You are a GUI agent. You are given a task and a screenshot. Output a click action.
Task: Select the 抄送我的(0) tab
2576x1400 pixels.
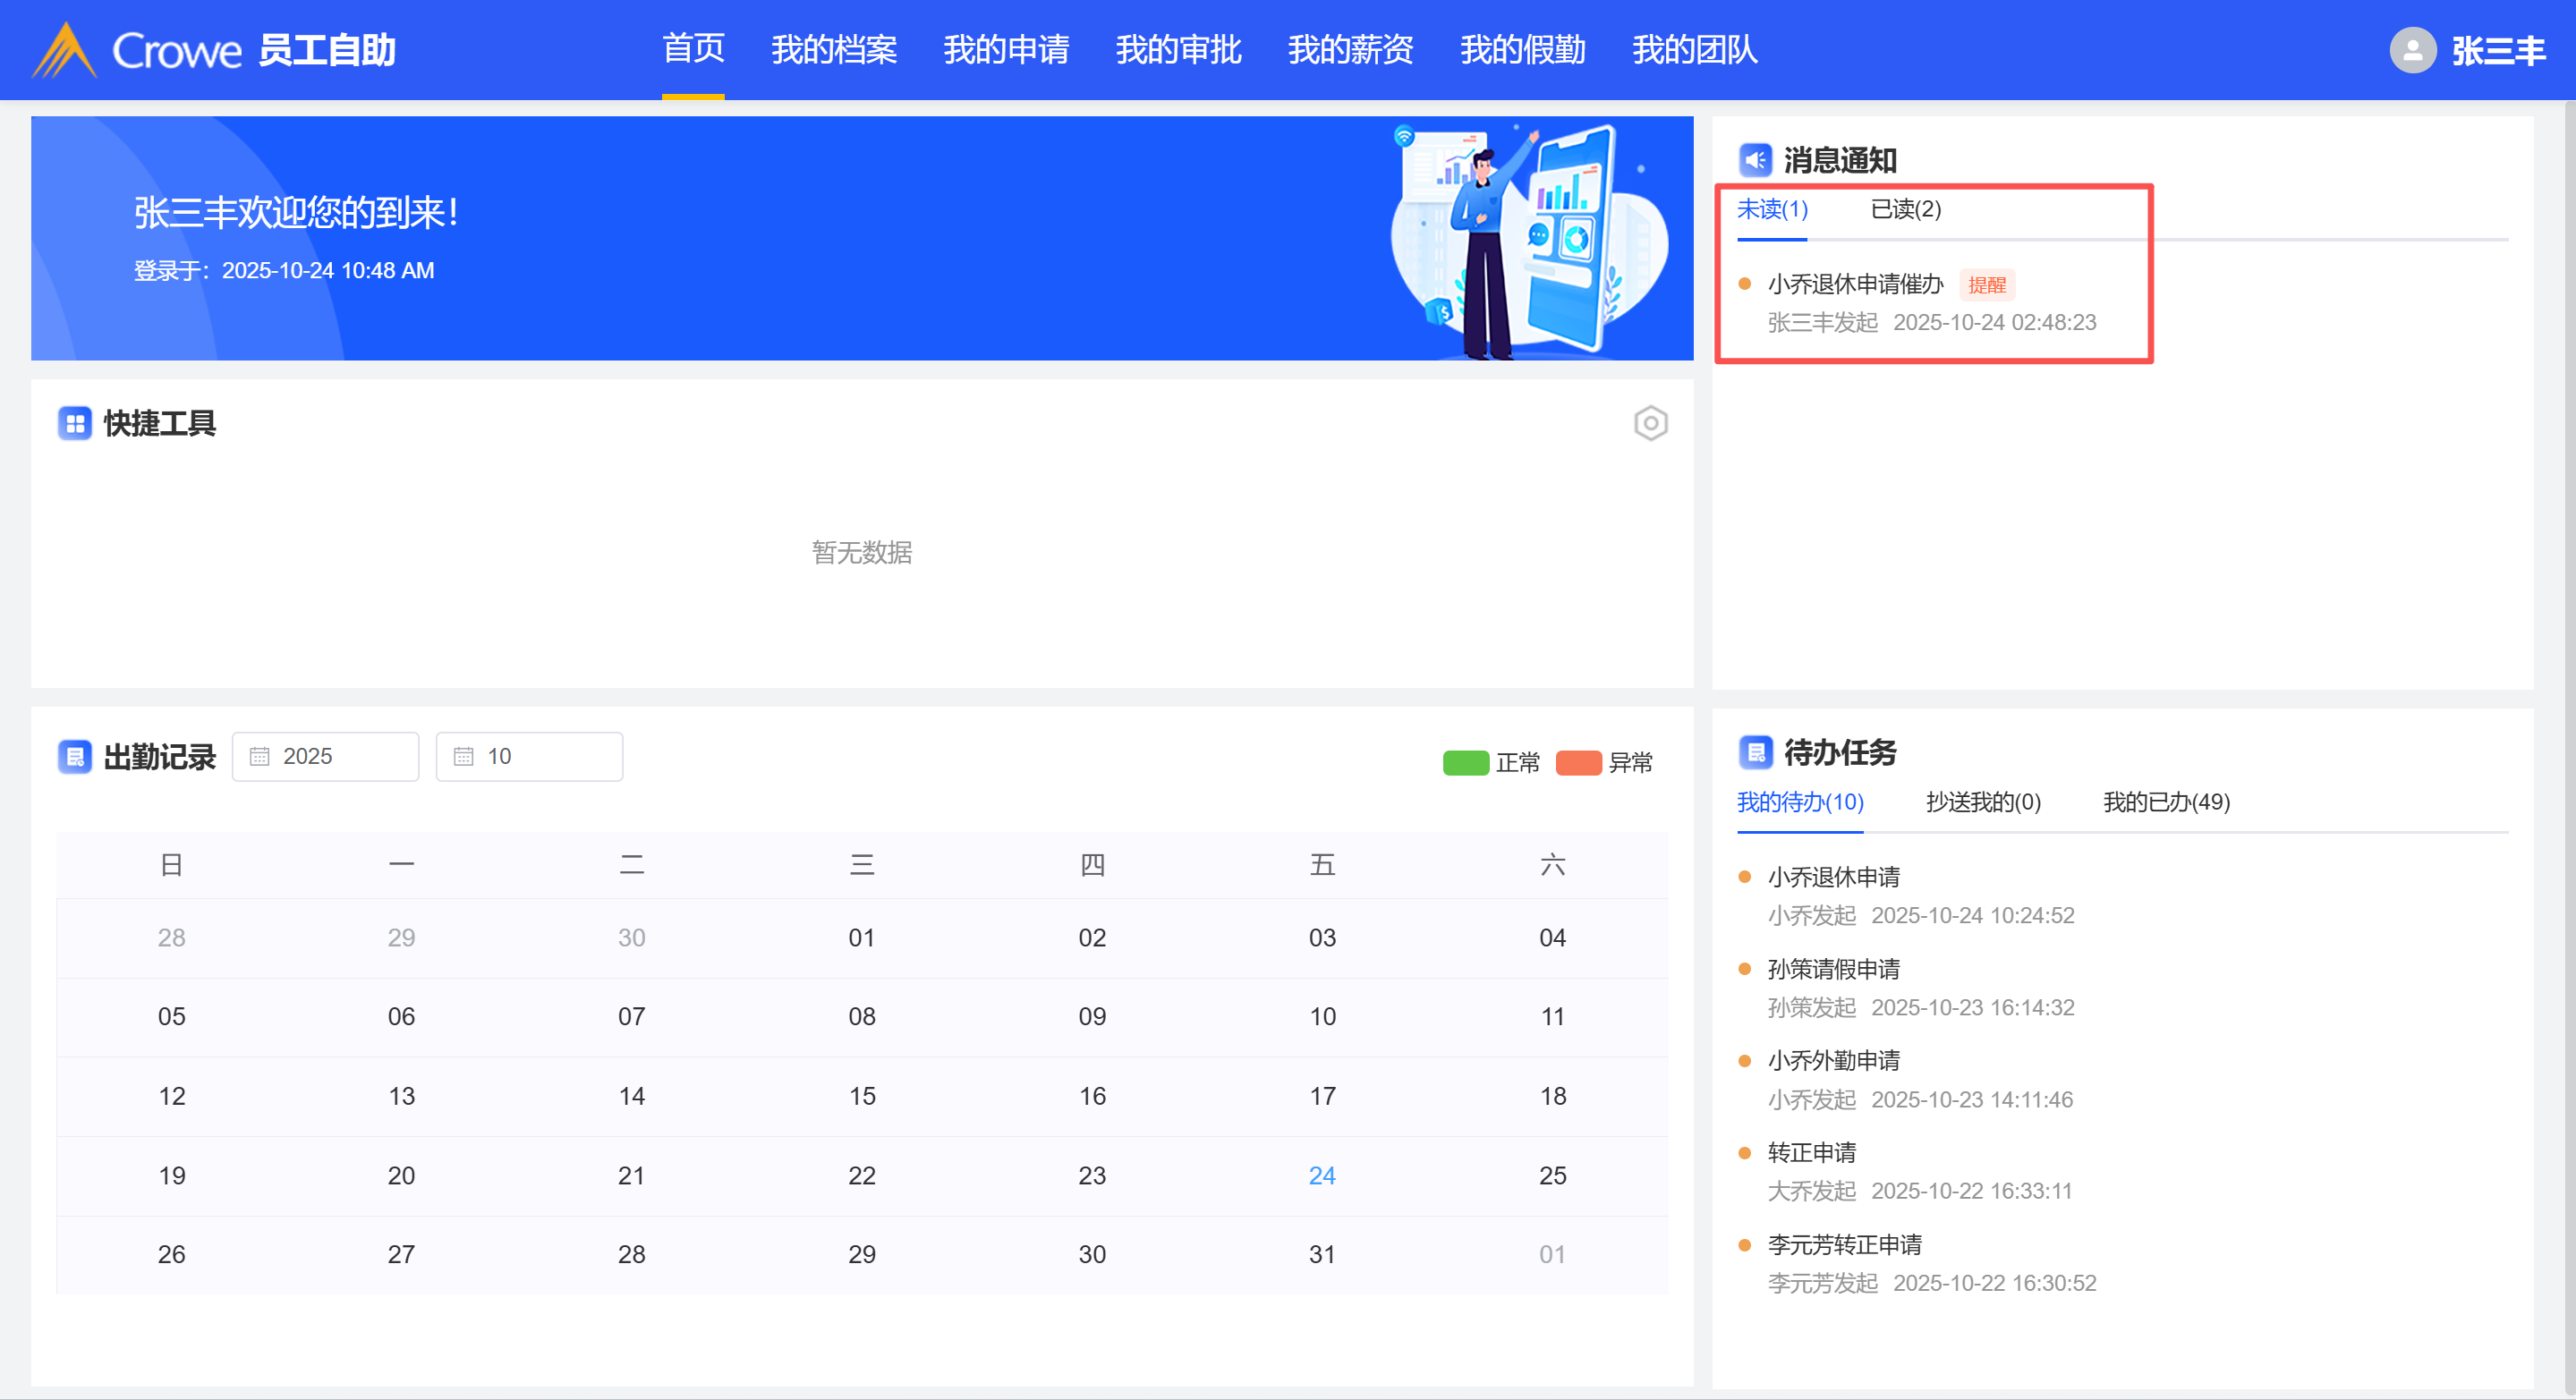[1983, 802]
